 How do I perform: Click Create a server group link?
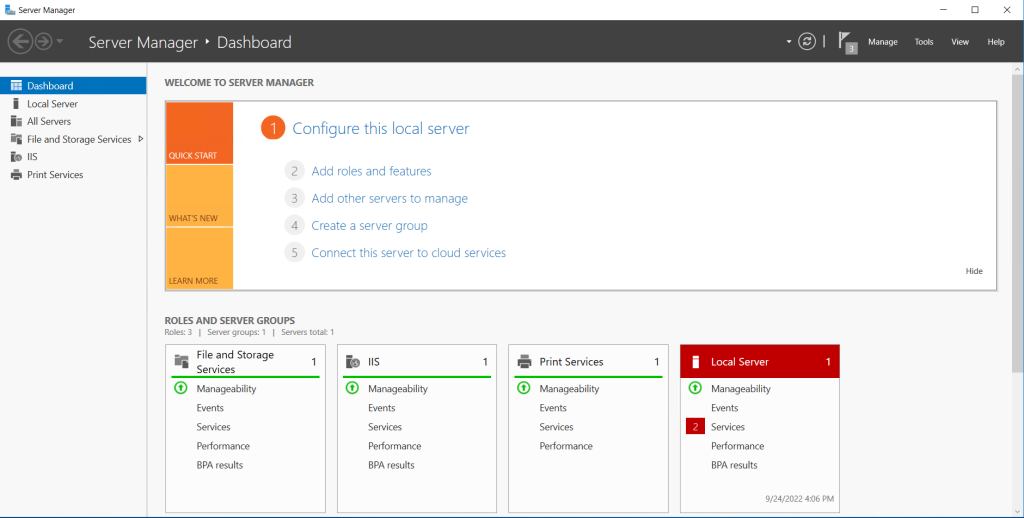tap(369, 226)
